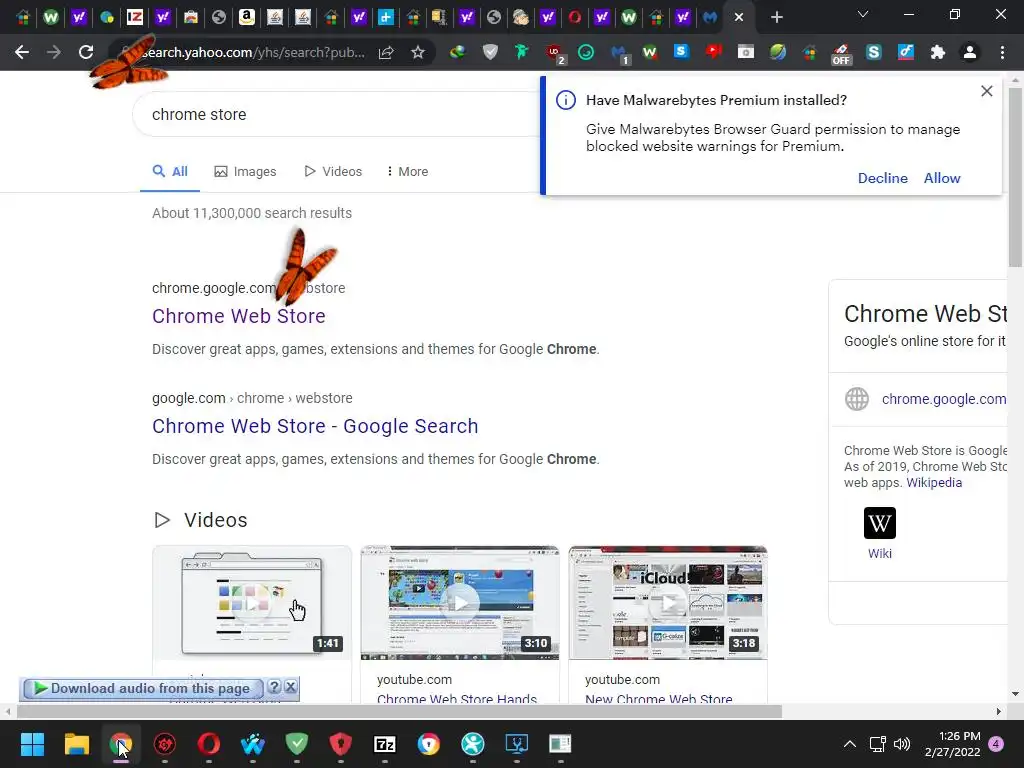Open 7-Zip from the taskbar

pos(385,744)
